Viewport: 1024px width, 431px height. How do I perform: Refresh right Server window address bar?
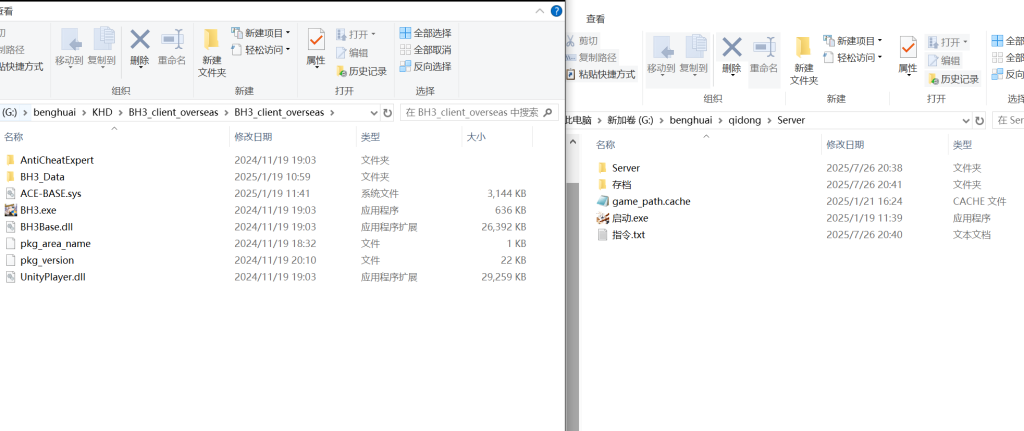tap(979, 121)
